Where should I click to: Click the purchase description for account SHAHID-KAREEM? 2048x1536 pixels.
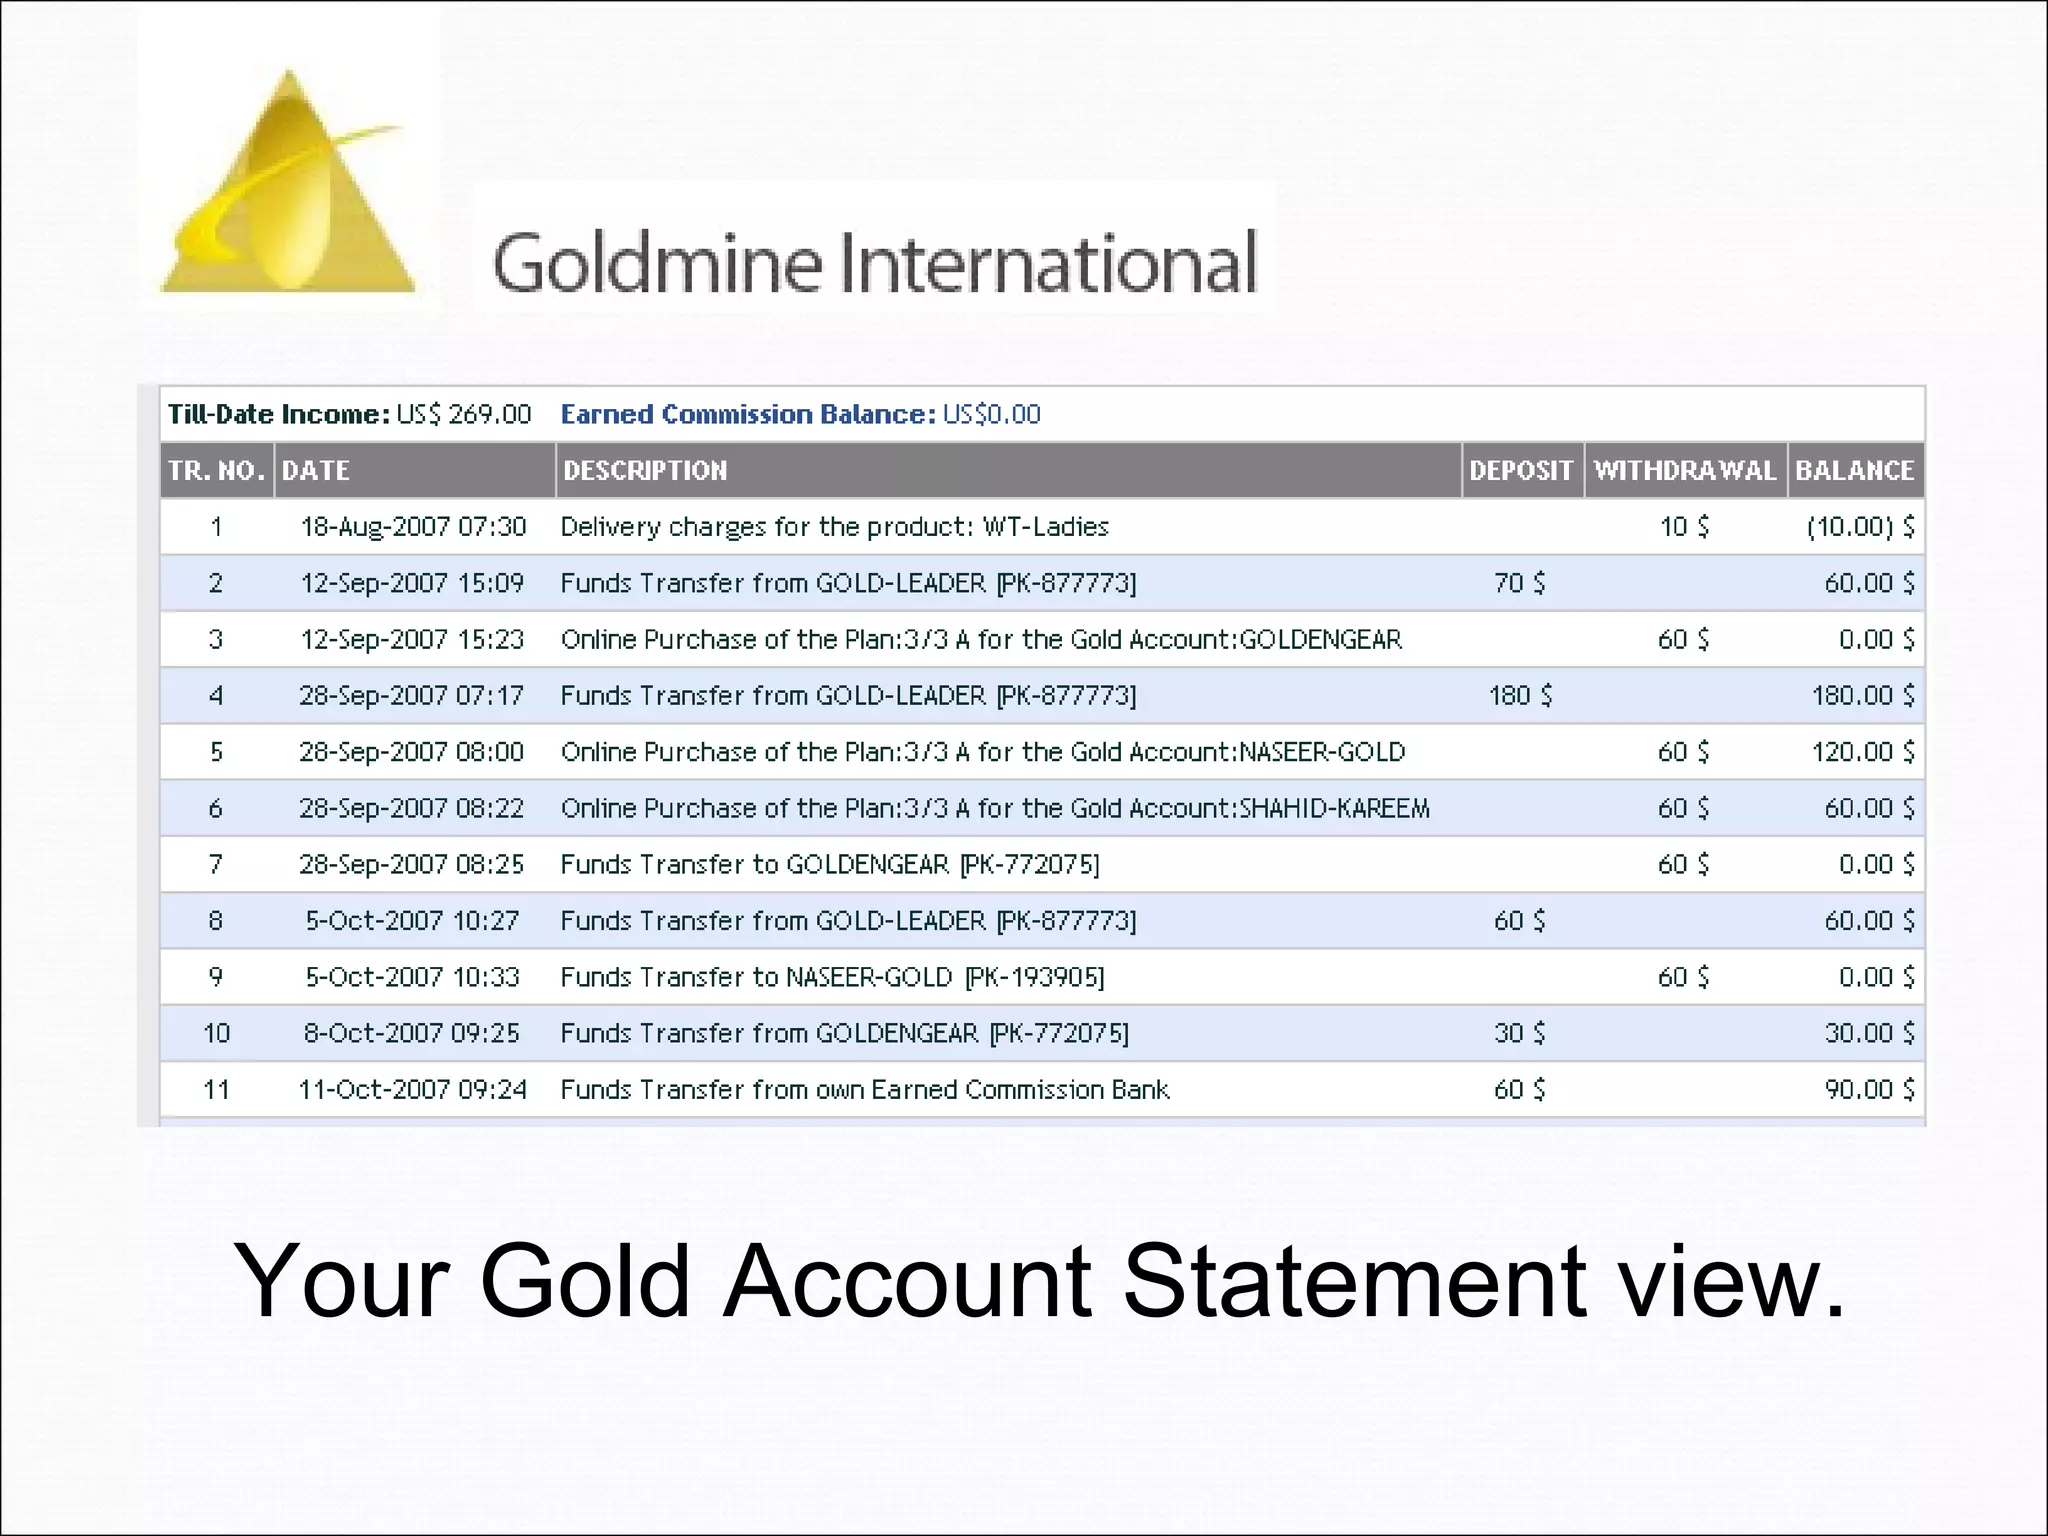[995, 808]
